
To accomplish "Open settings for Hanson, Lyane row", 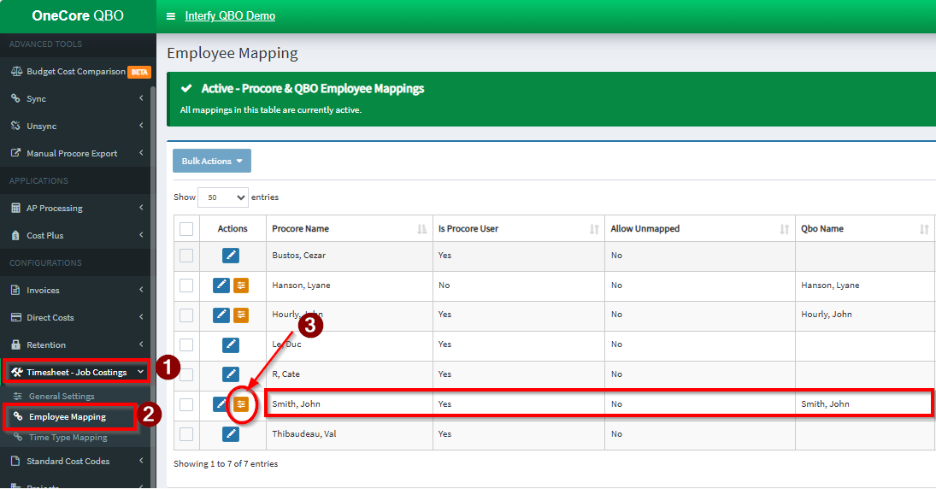I will pos(241,285).
